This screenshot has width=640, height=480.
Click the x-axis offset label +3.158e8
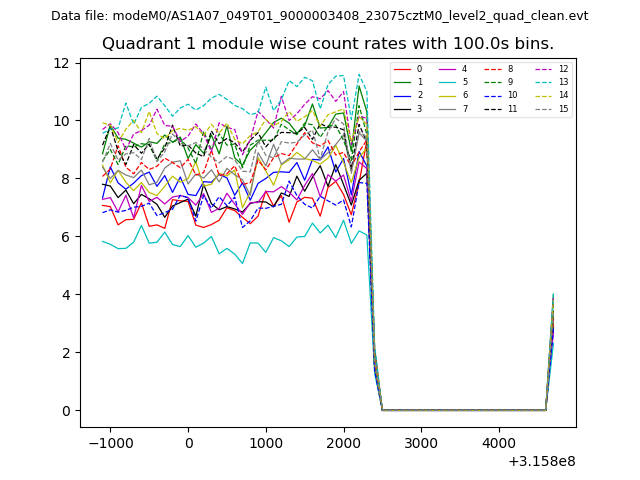pyautogui.click(x=543, y=461)
